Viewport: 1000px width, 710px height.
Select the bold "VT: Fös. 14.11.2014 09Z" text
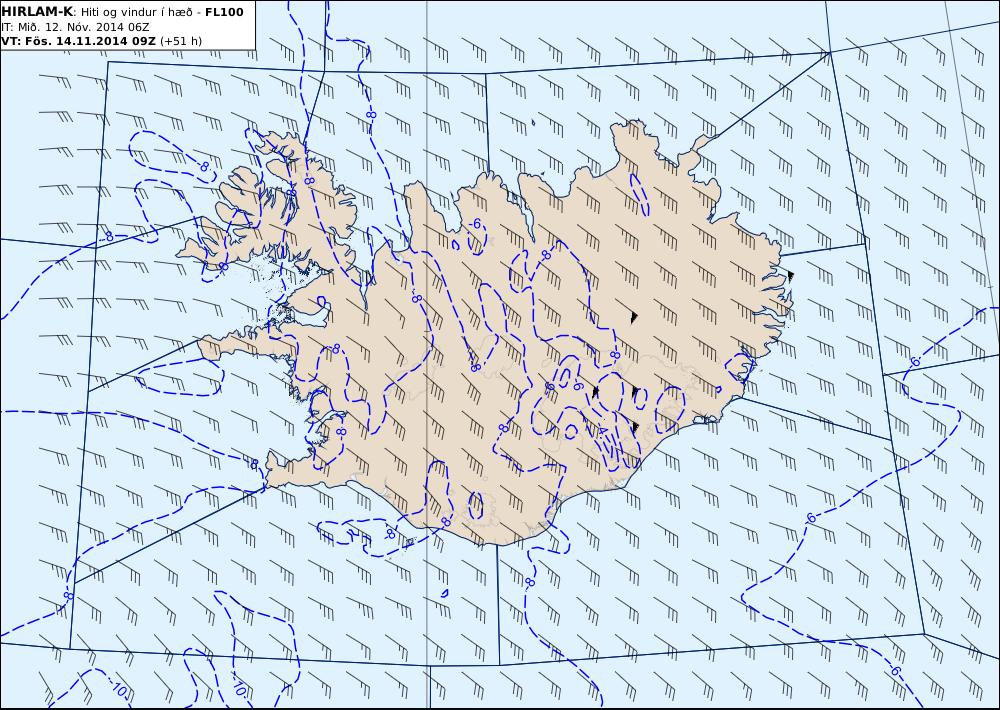pyautogui.click(x=78, y=41)
